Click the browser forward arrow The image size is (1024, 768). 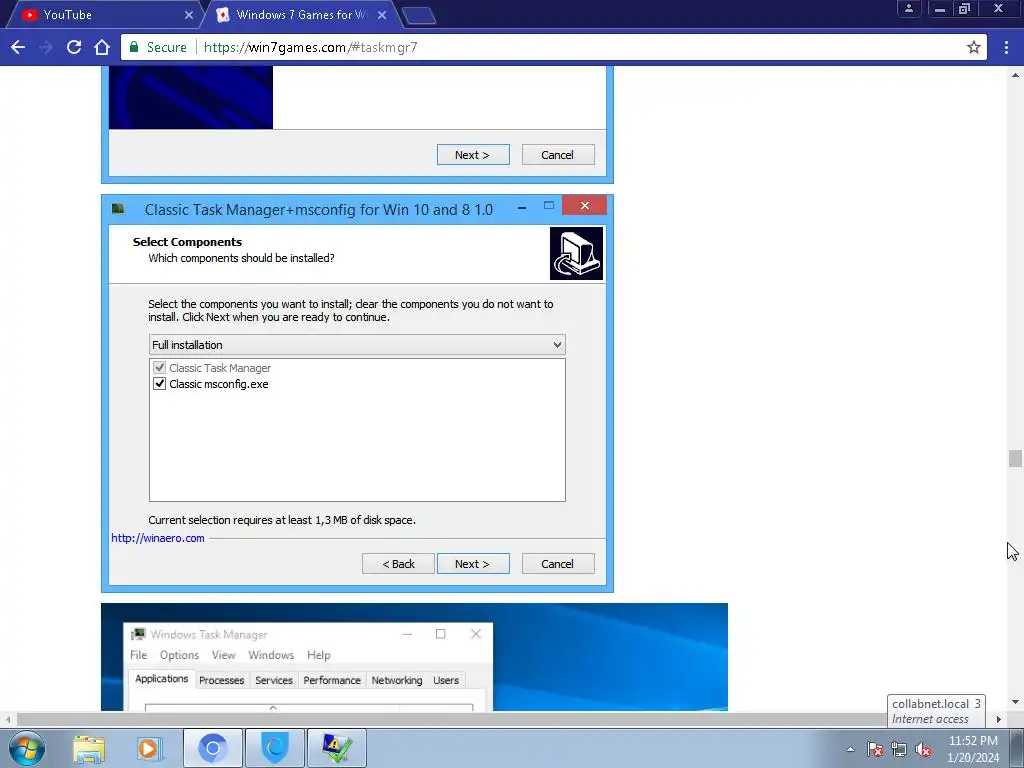pos(46,47)
